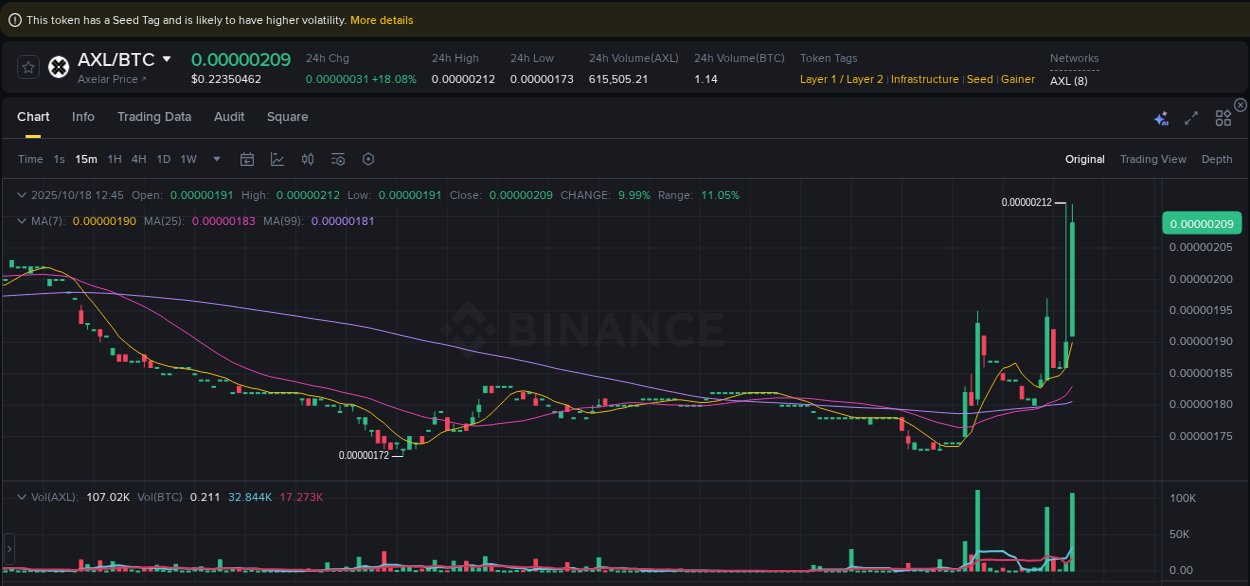Viewport: 1250px width, 586px height.
Task: Collapse the volume indicator panel
Action: [x=21, y=497]
